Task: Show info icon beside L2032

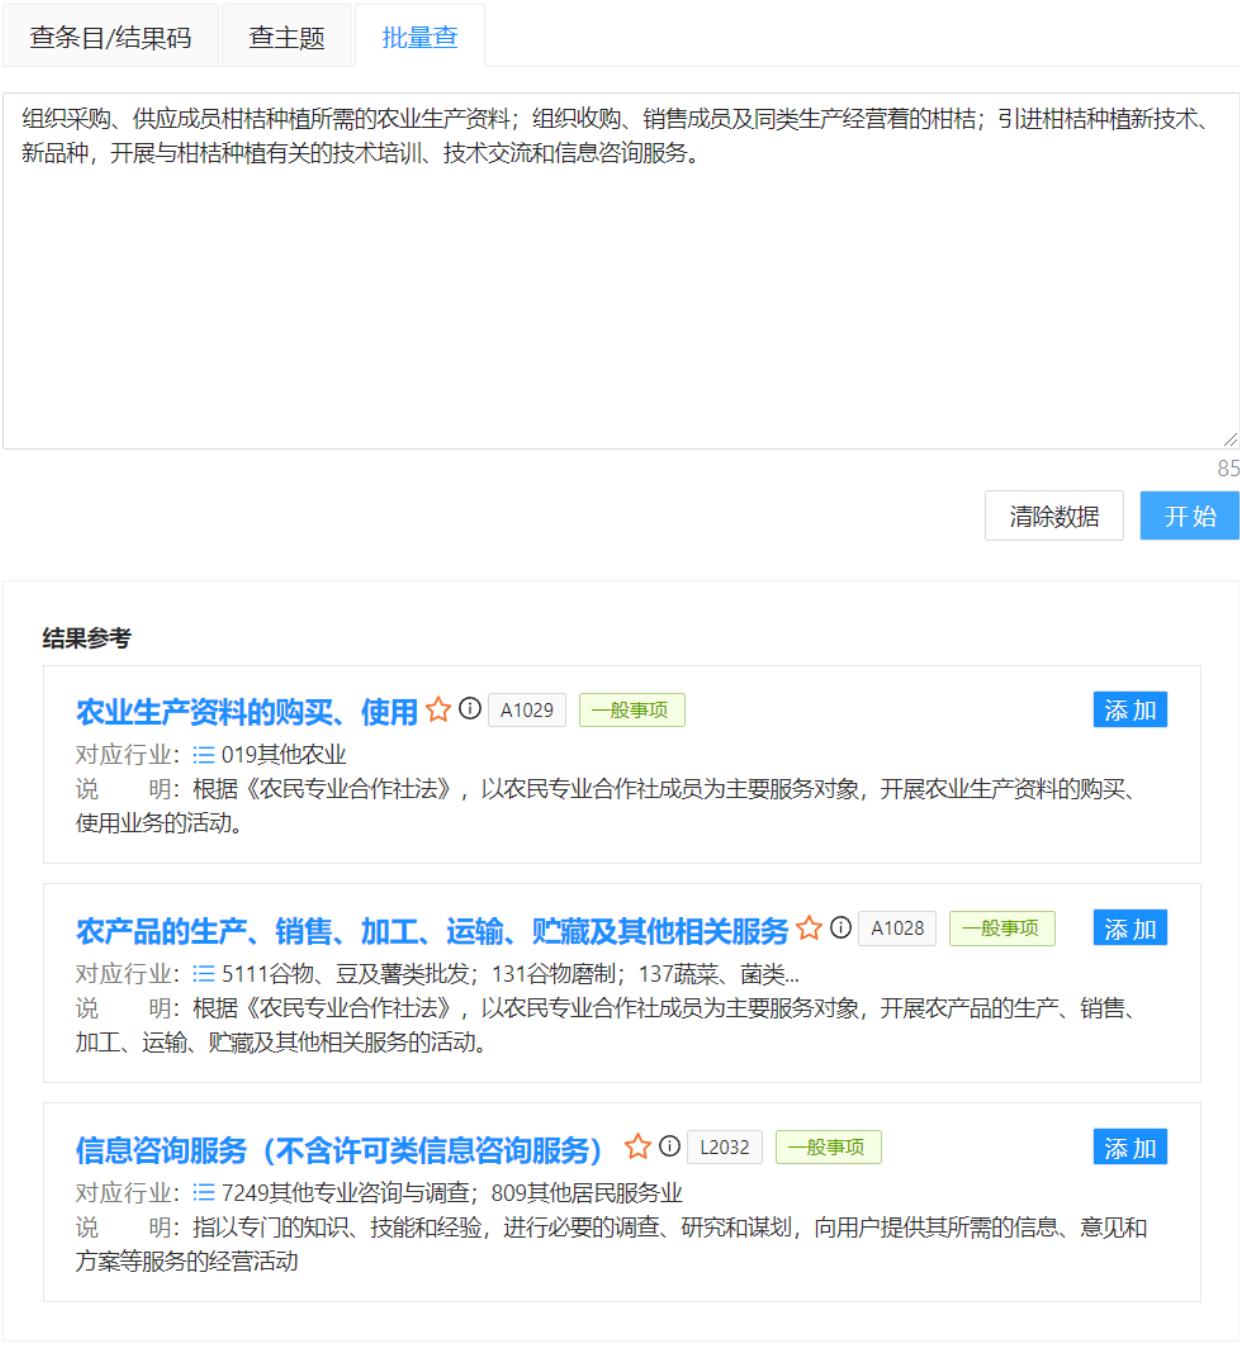Action: 670,1147
